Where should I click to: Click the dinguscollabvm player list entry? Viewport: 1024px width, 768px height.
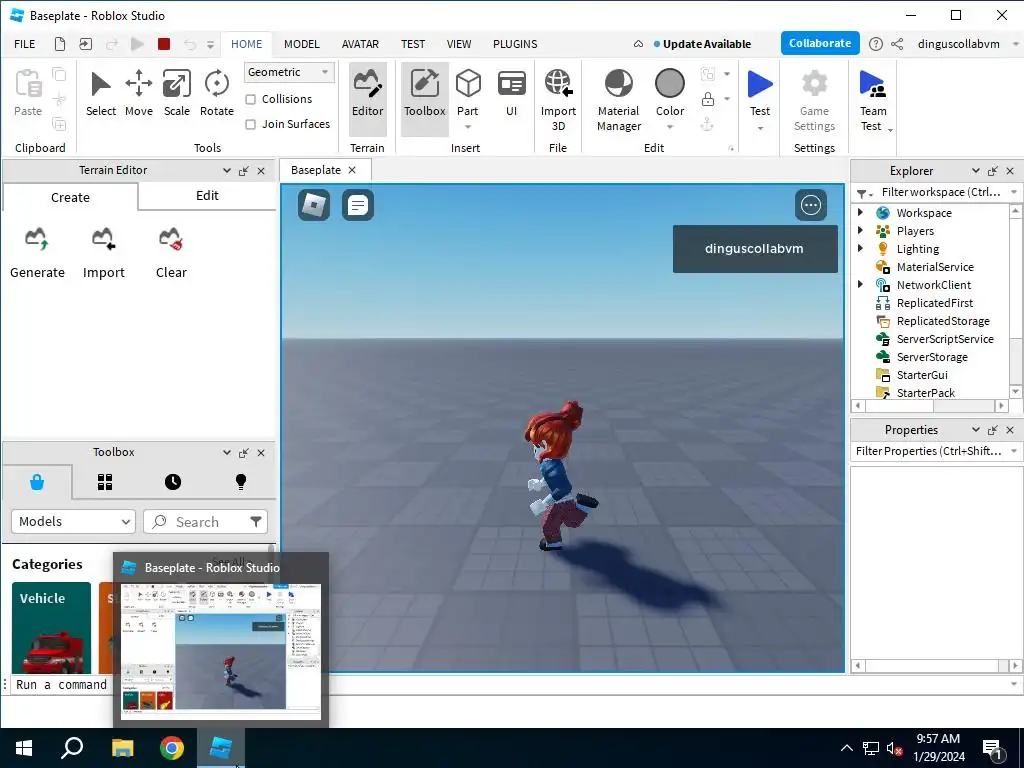(x=755, y=249)
